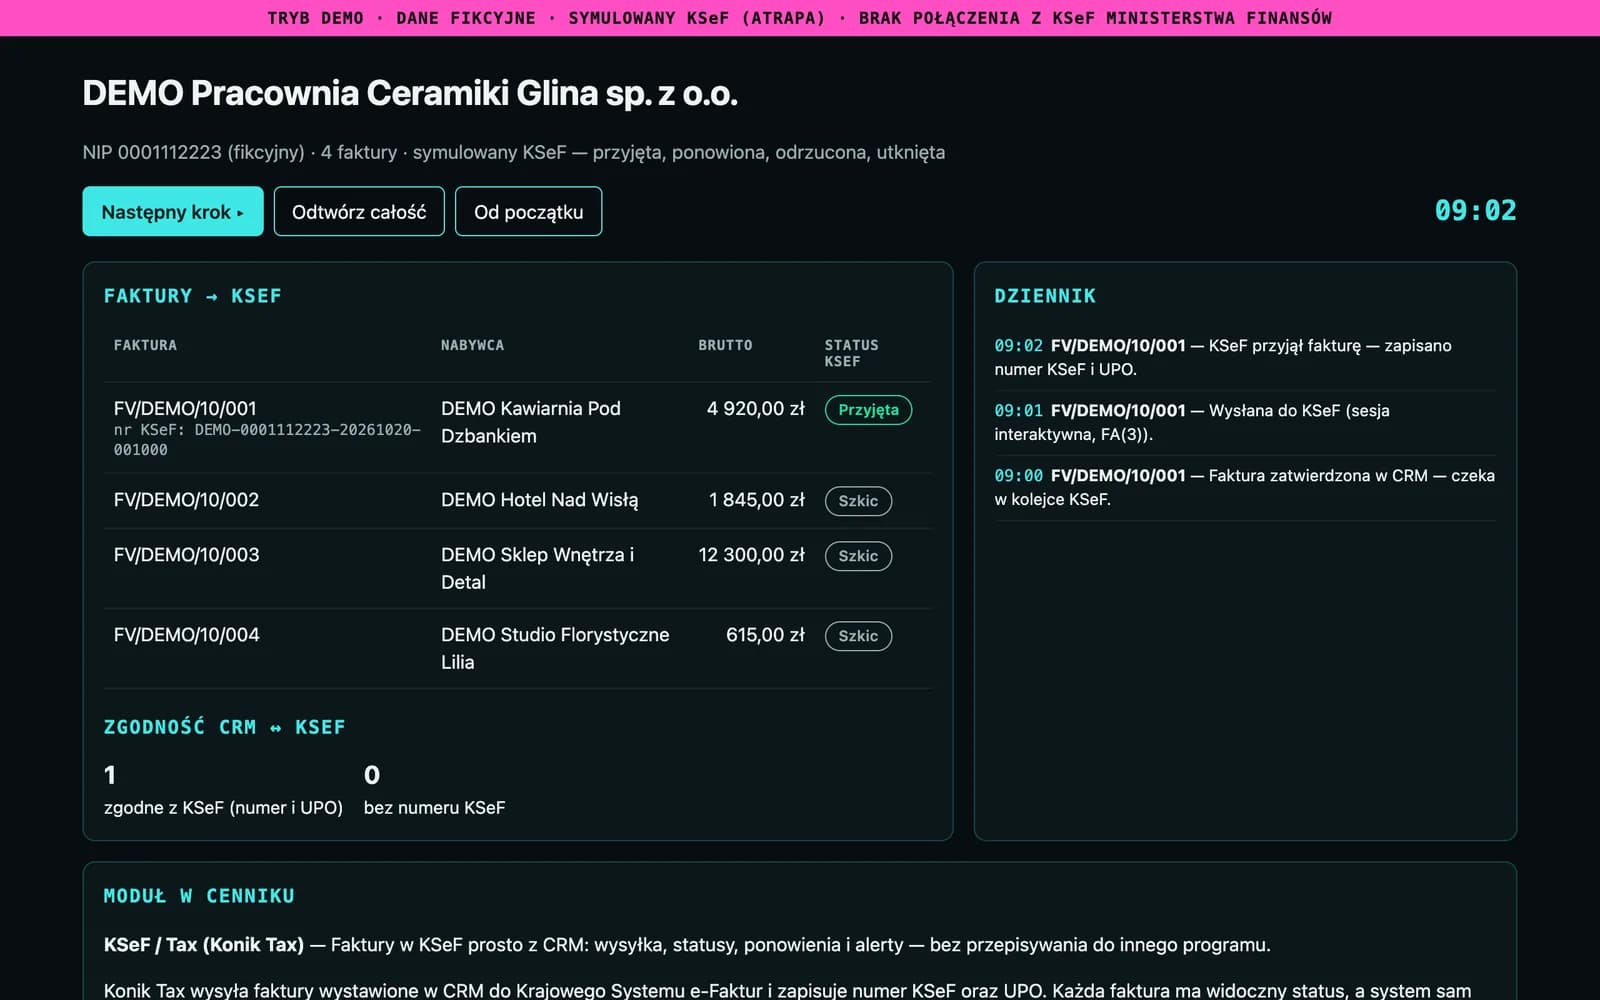Click the KSeF / Tax (Konik Tax) text

pyautogui.click(x=204, y=944)
